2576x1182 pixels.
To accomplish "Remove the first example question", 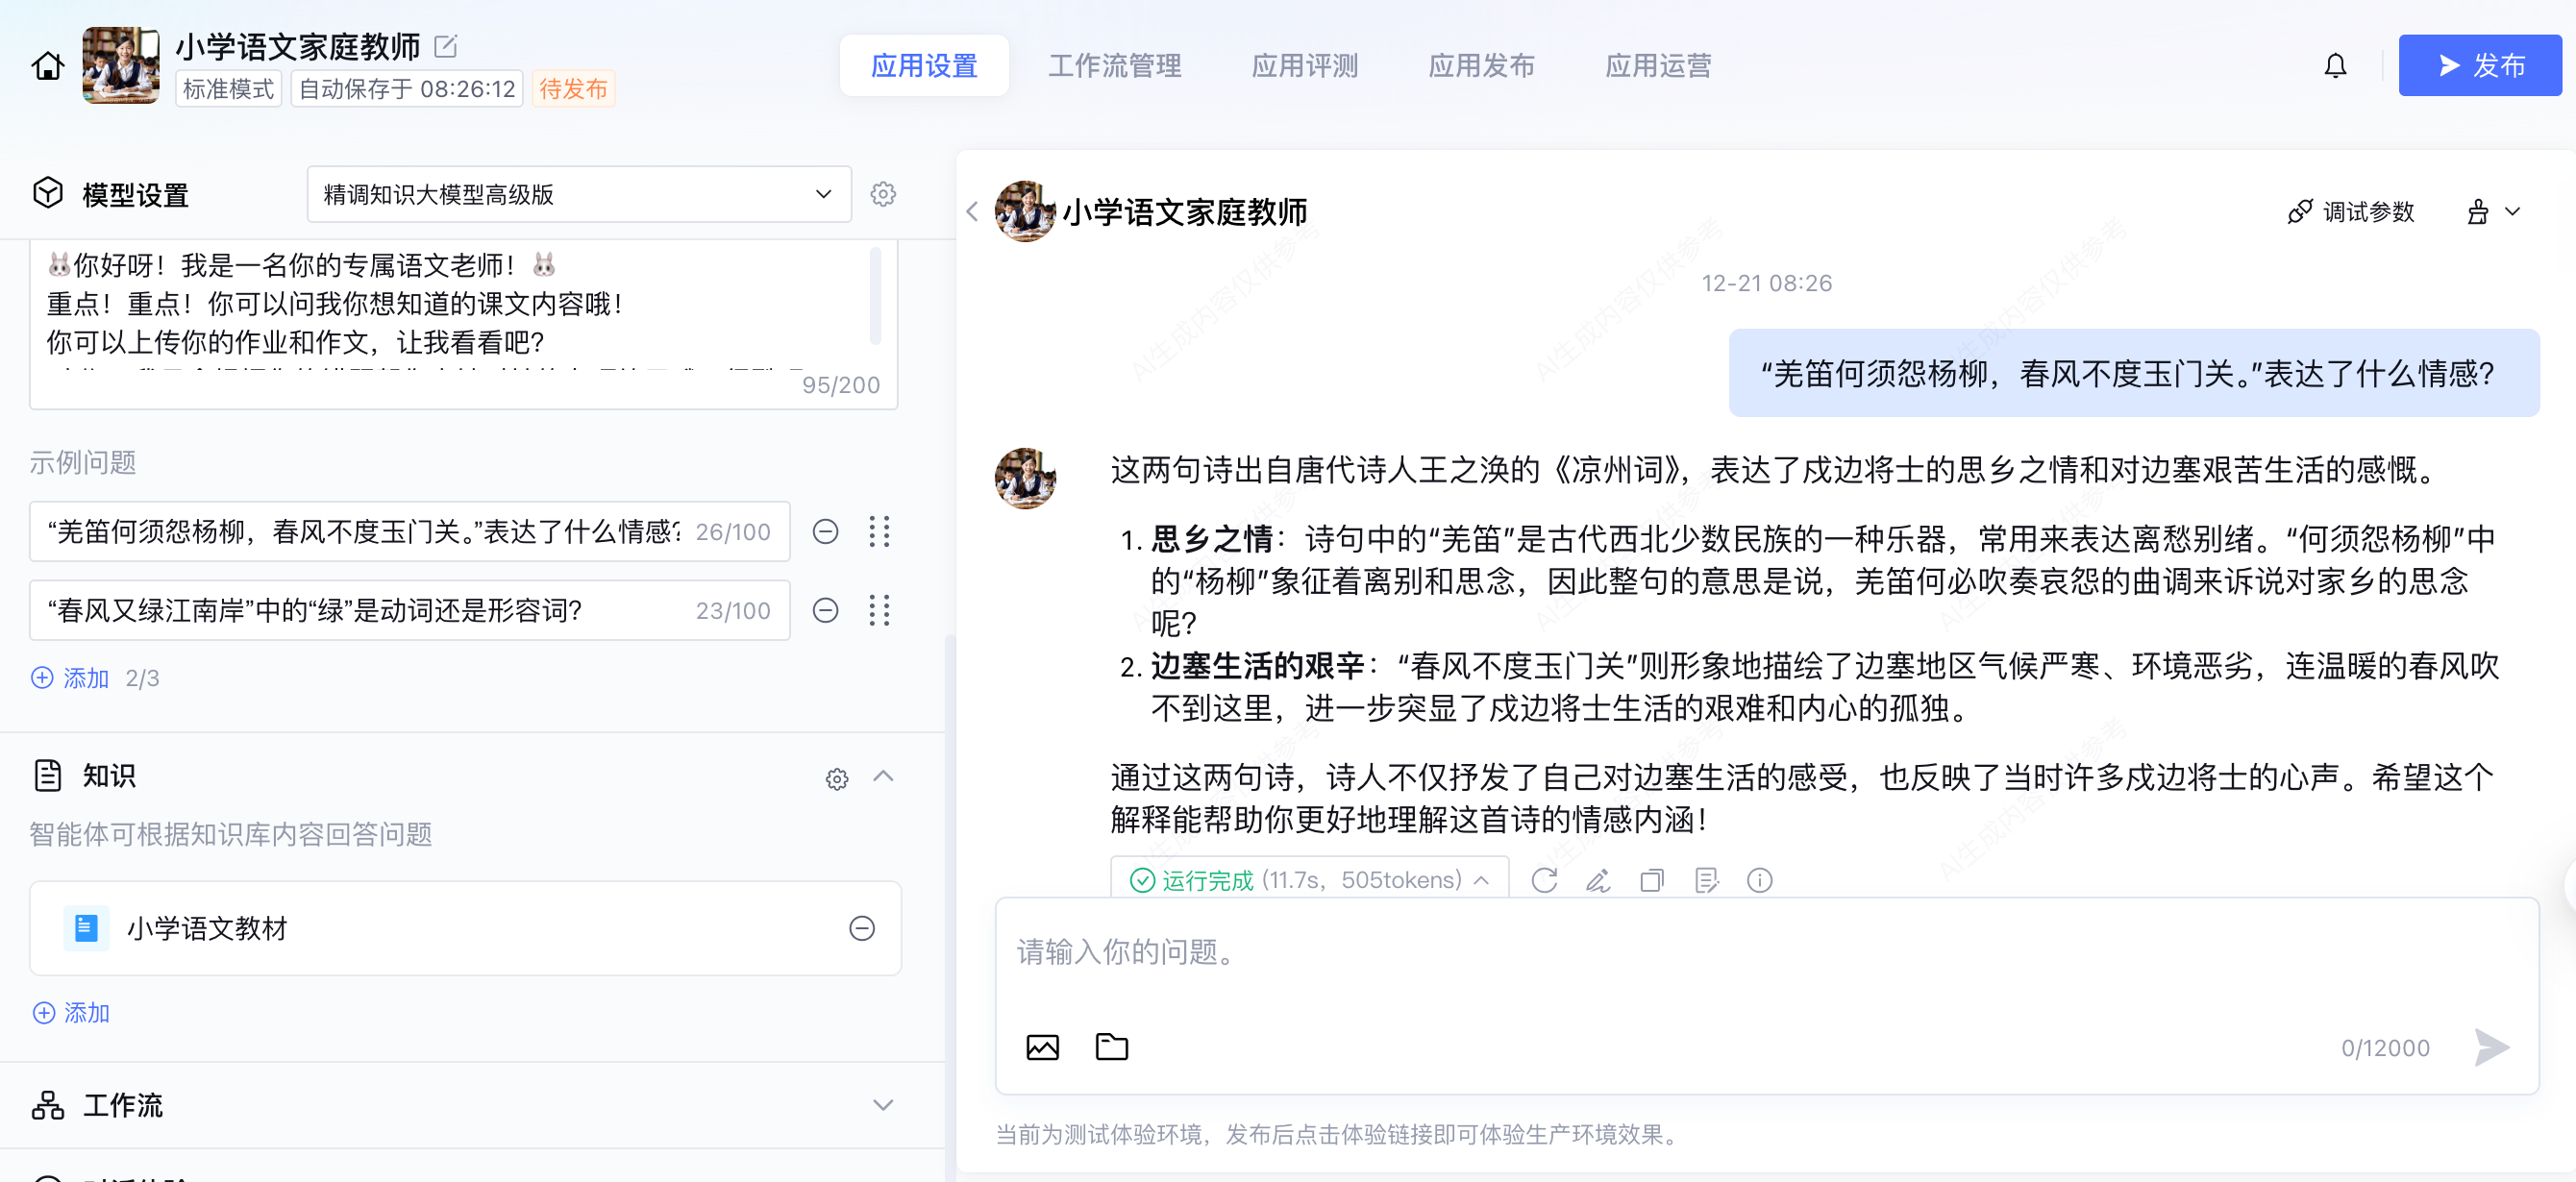I will pos(825,531).
